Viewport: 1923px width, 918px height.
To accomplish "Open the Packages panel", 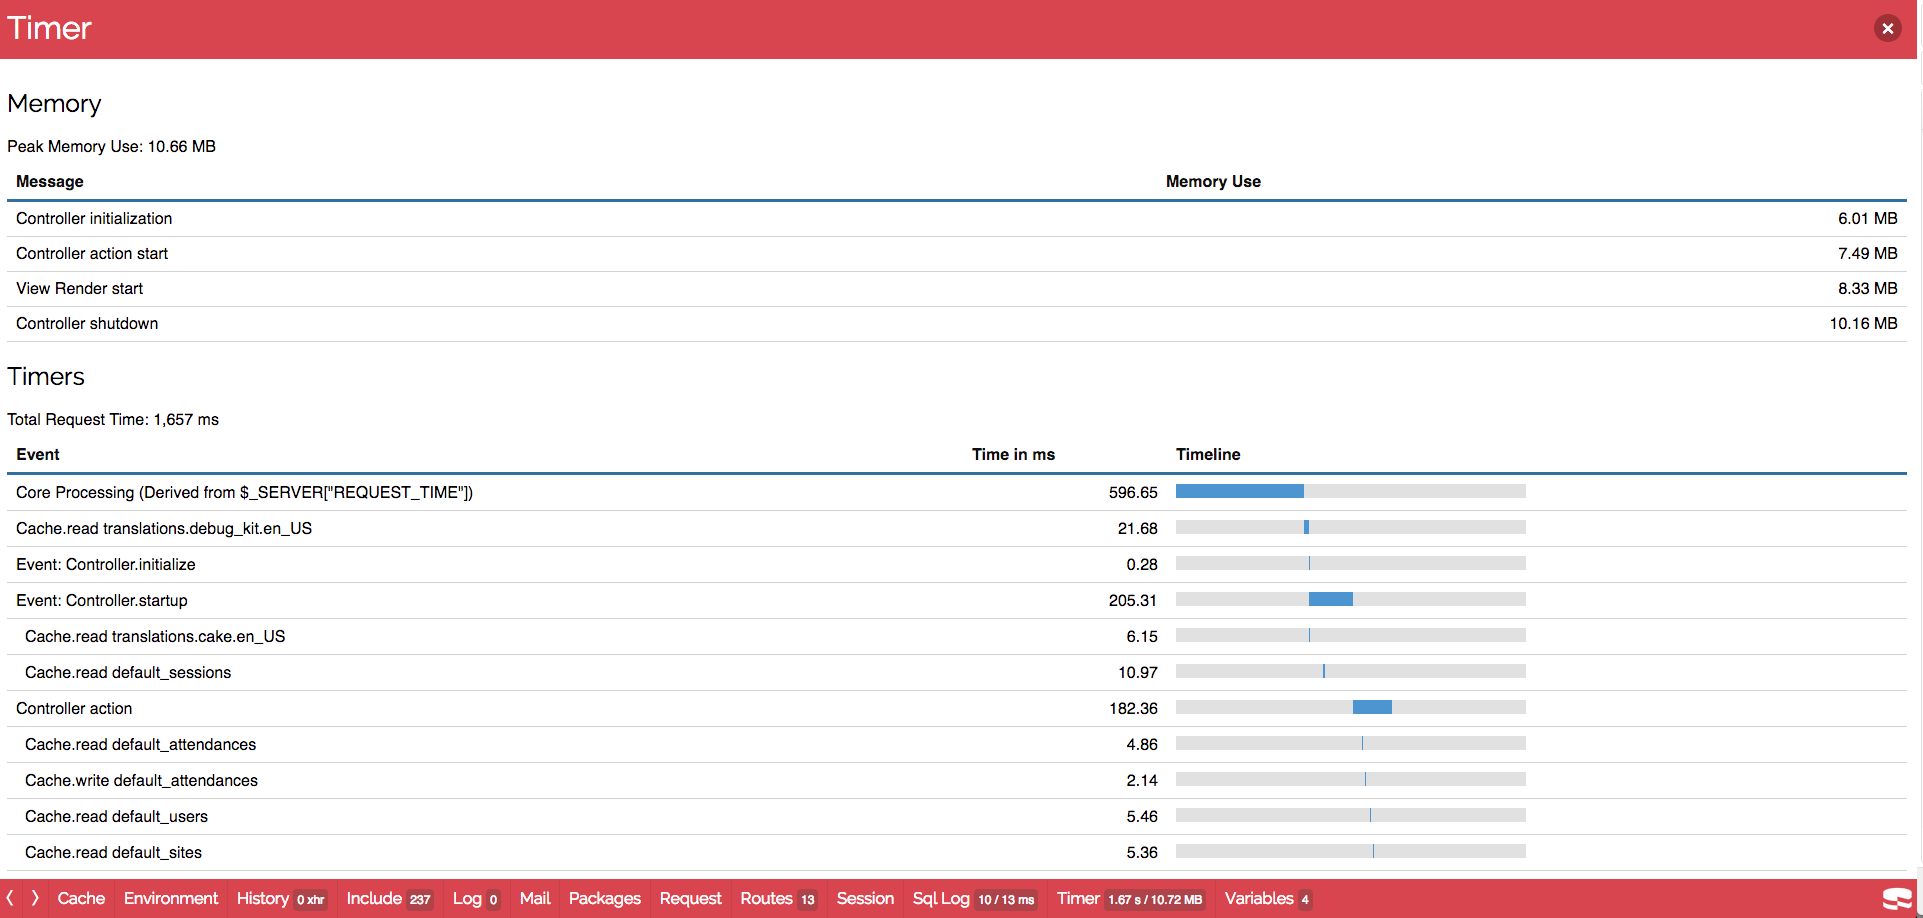I will click(x=604, y=899).
